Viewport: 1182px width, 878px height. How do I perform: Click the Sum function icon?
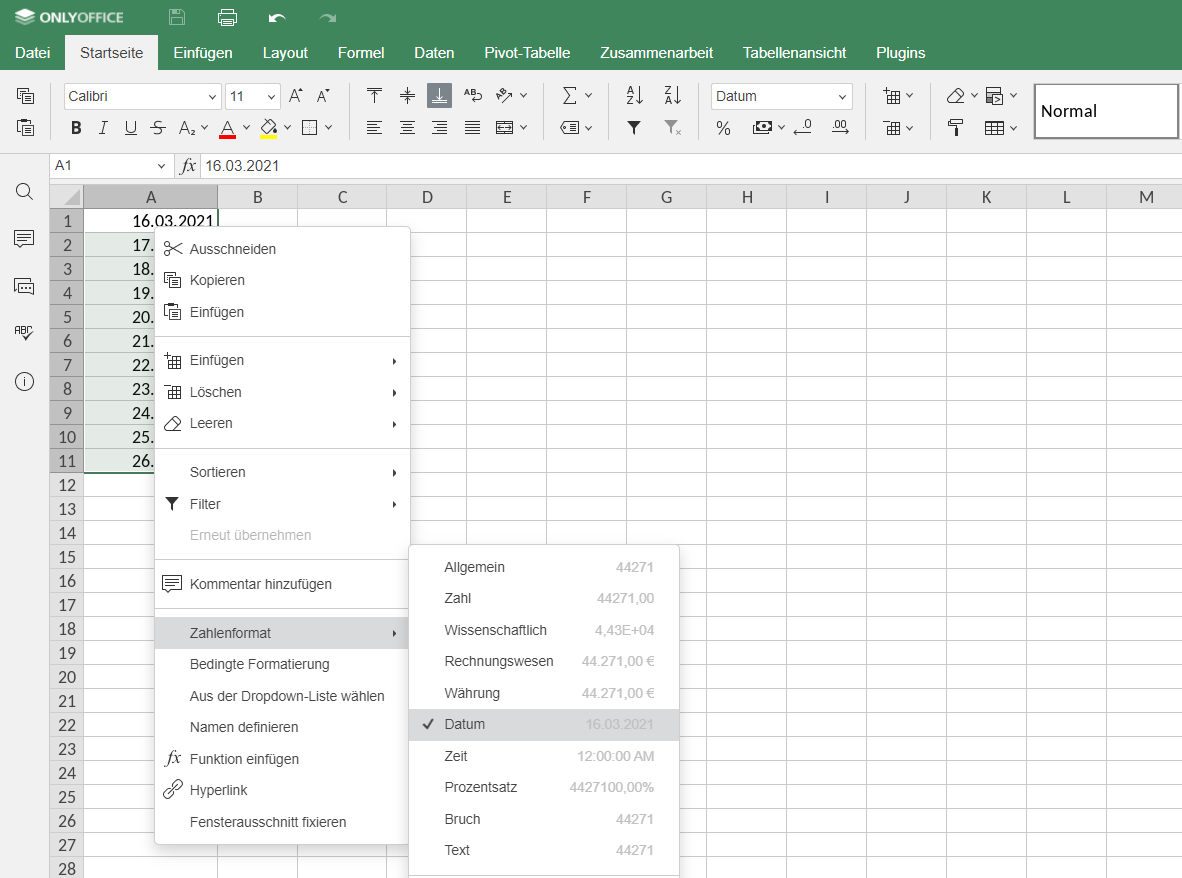[570, 96]
